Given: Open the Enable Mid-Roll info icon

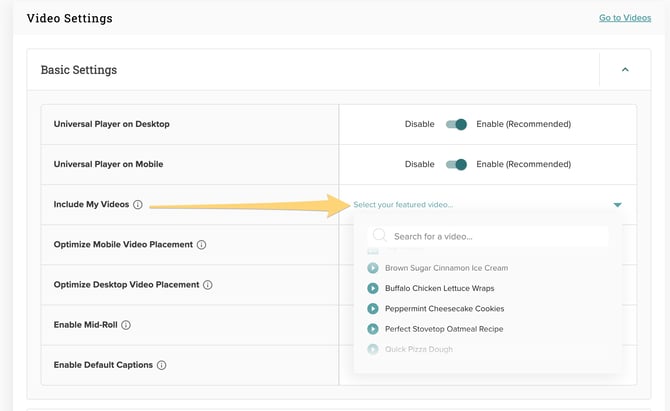Looking at the screenshot, I should click(126, 325).
